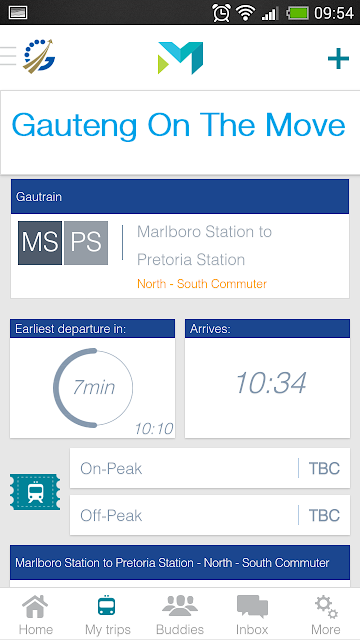Open the Home tab

(36, 615)
